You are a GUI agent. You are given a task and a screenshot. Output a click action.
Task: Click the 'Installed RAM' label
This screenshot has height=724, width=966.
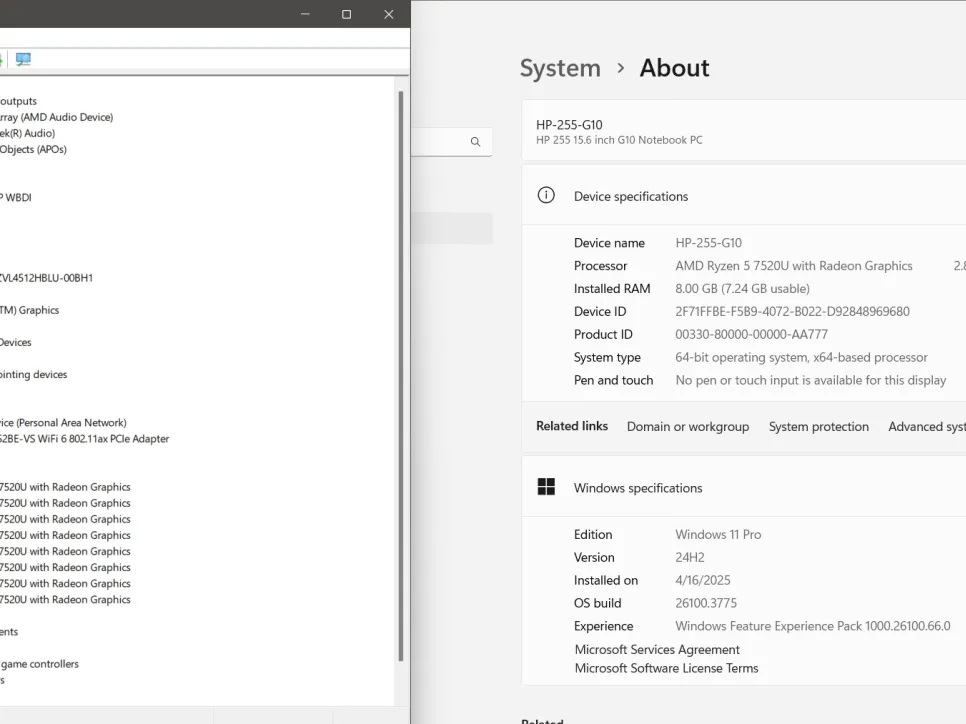click(x=612, y=288)
